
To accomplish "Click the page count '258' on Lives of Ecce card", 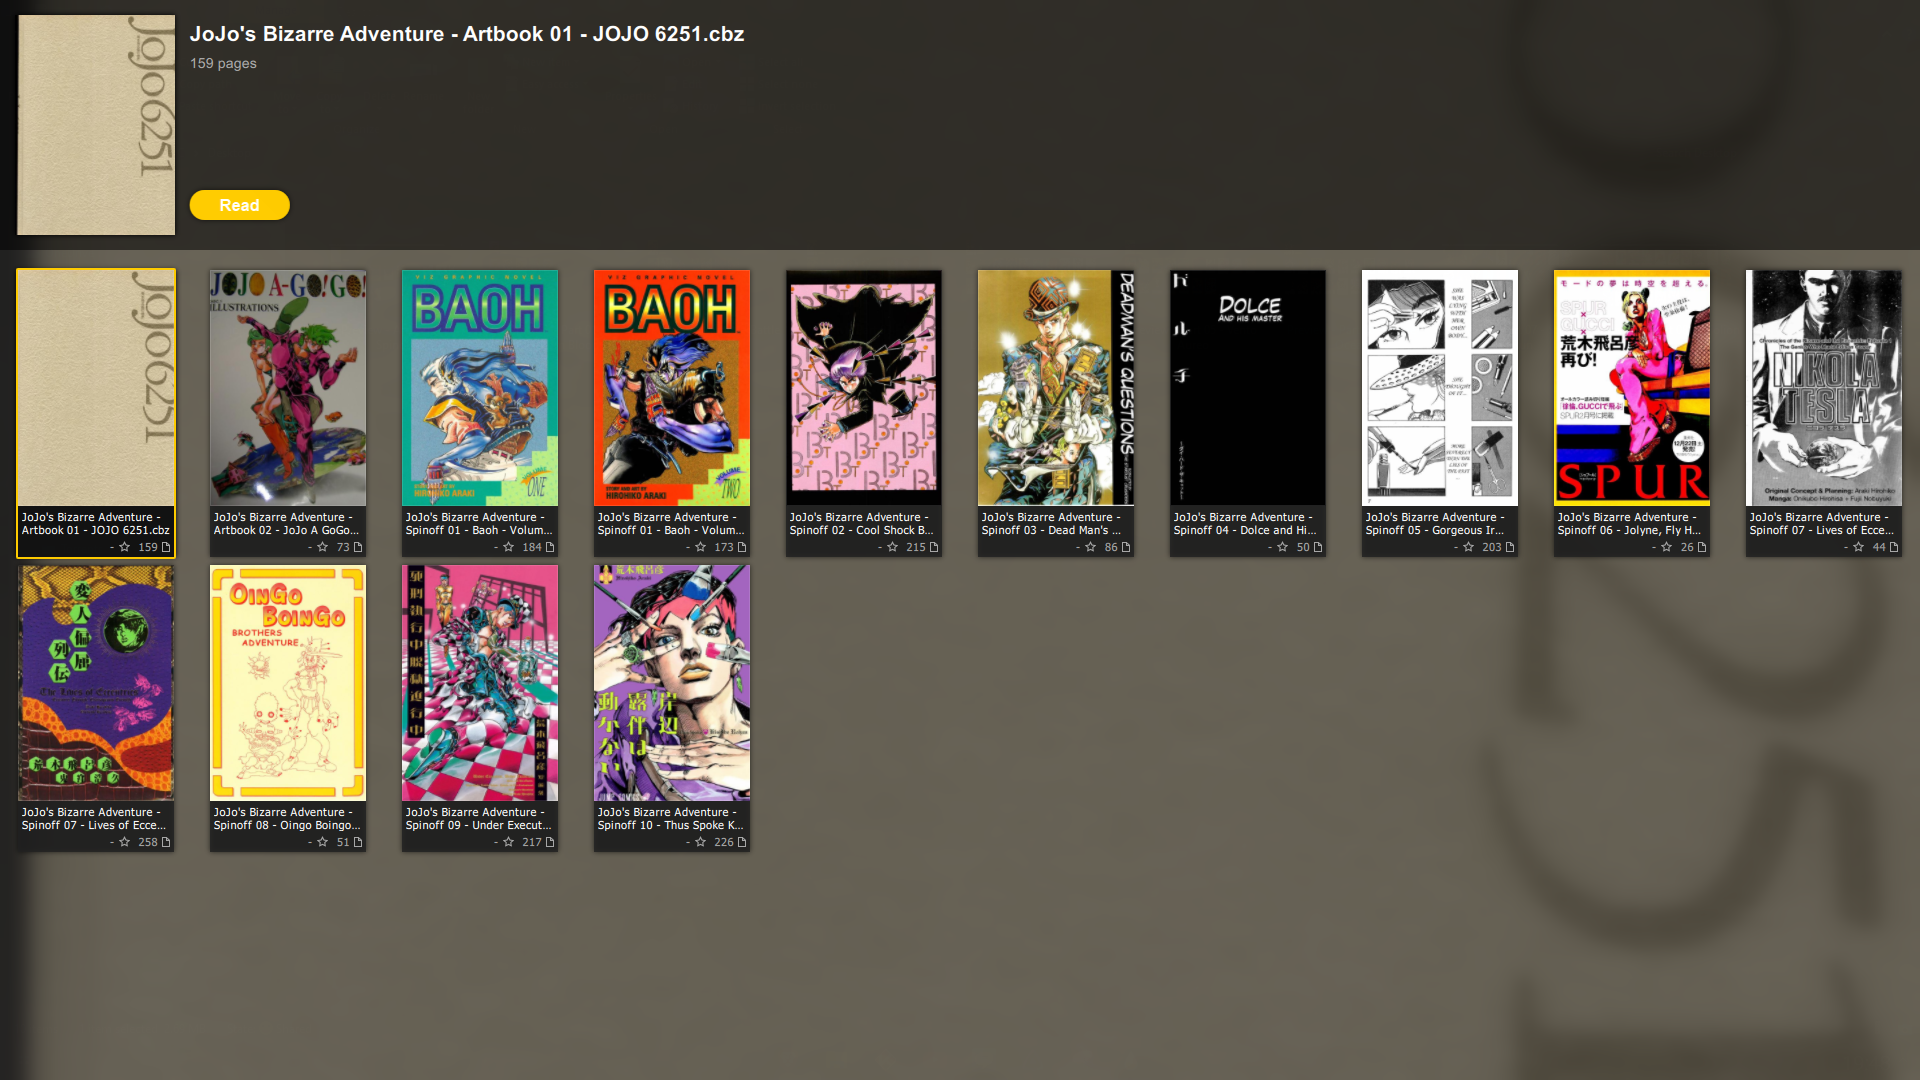I will (x=148, y=842).
